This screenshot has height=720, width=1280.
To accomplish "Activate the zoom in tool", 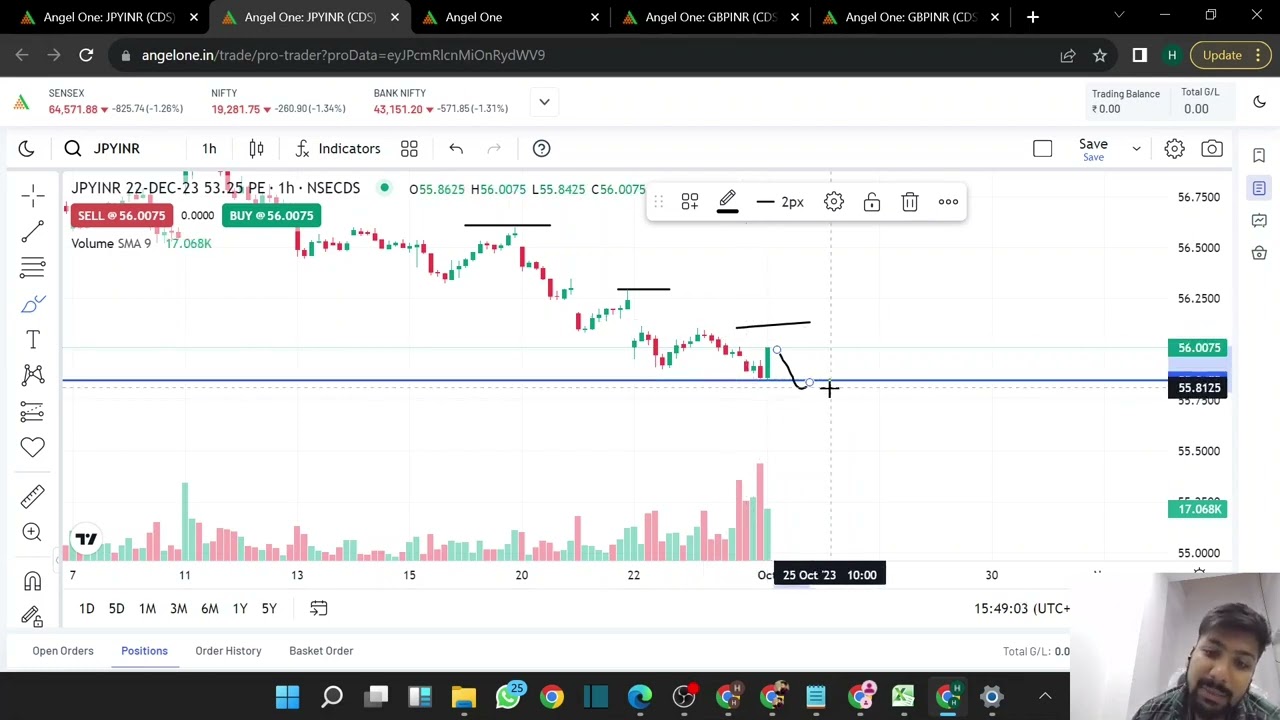I will 33,532.
